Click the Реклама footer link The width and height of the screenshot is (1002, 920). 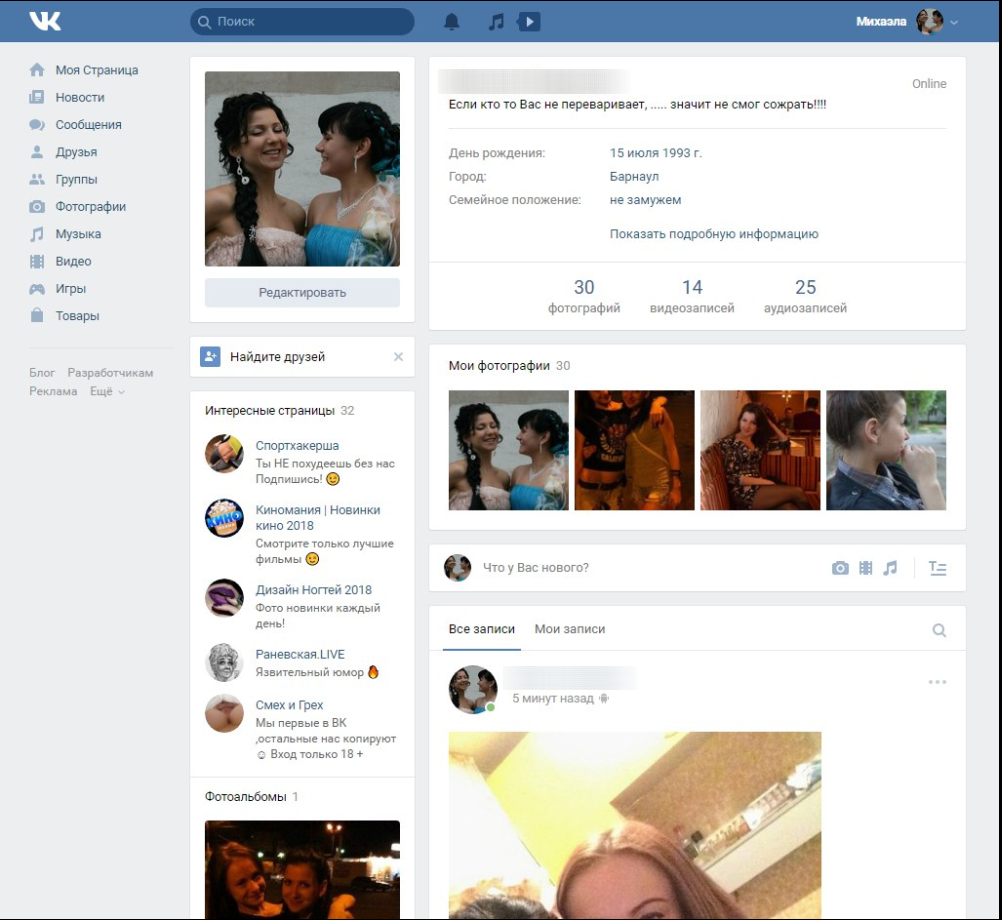[53, 391]
